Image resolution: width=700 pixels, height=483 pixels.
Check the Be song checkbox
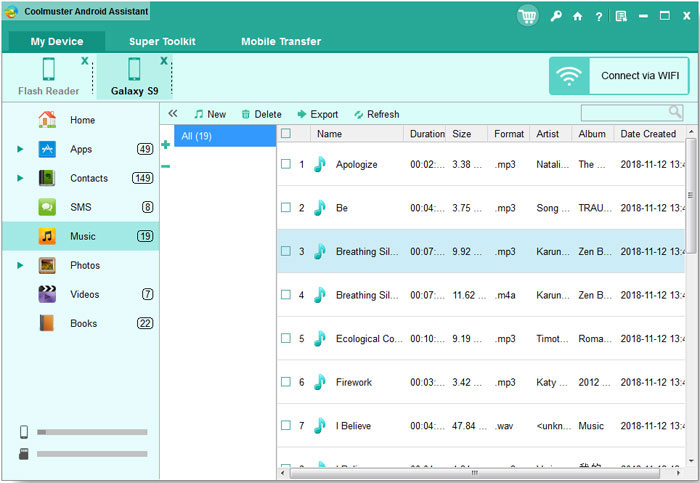pyautogui.click(x=286, y=208)
